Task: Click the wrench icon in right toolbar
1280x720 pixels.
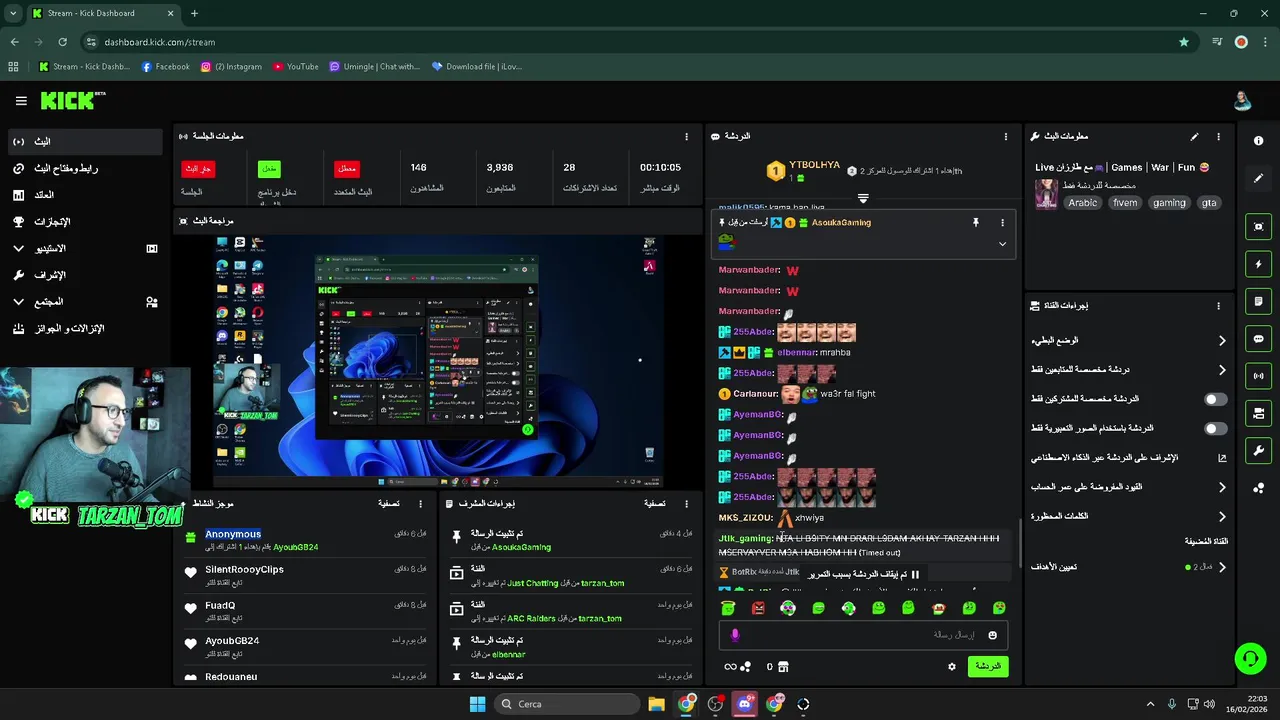Action: [1259, 450]
